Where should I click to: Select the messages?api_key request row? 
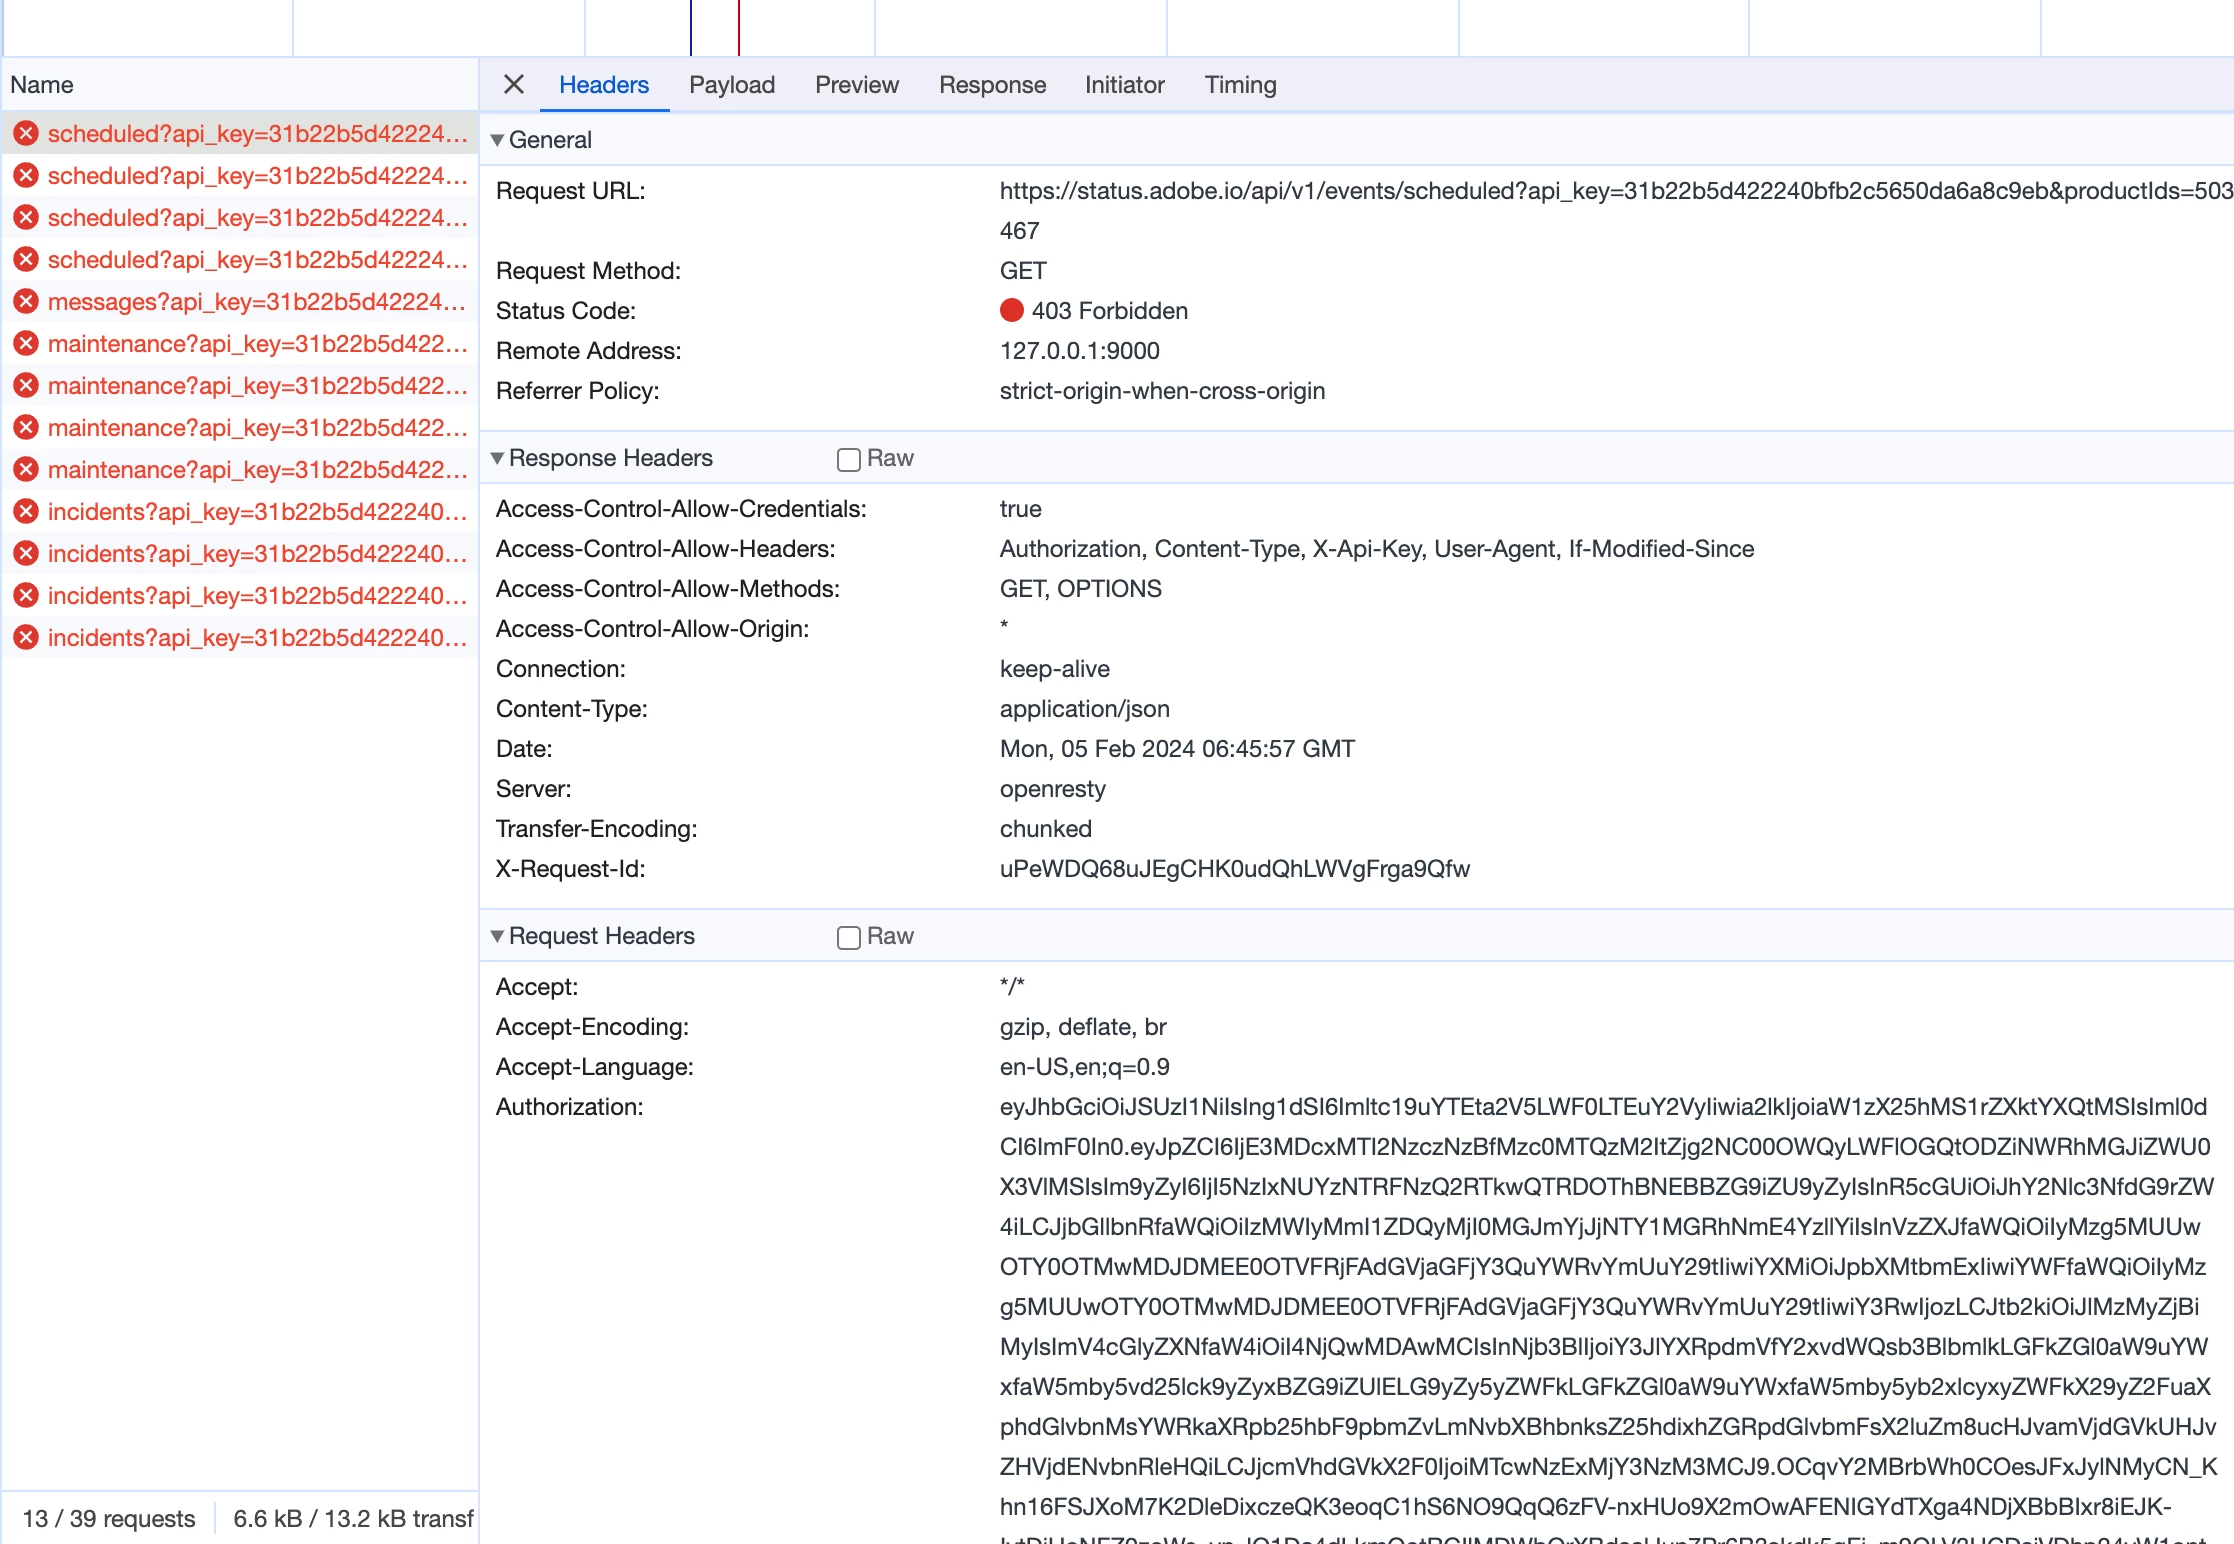pyautogui.click(x=256, y=301)
